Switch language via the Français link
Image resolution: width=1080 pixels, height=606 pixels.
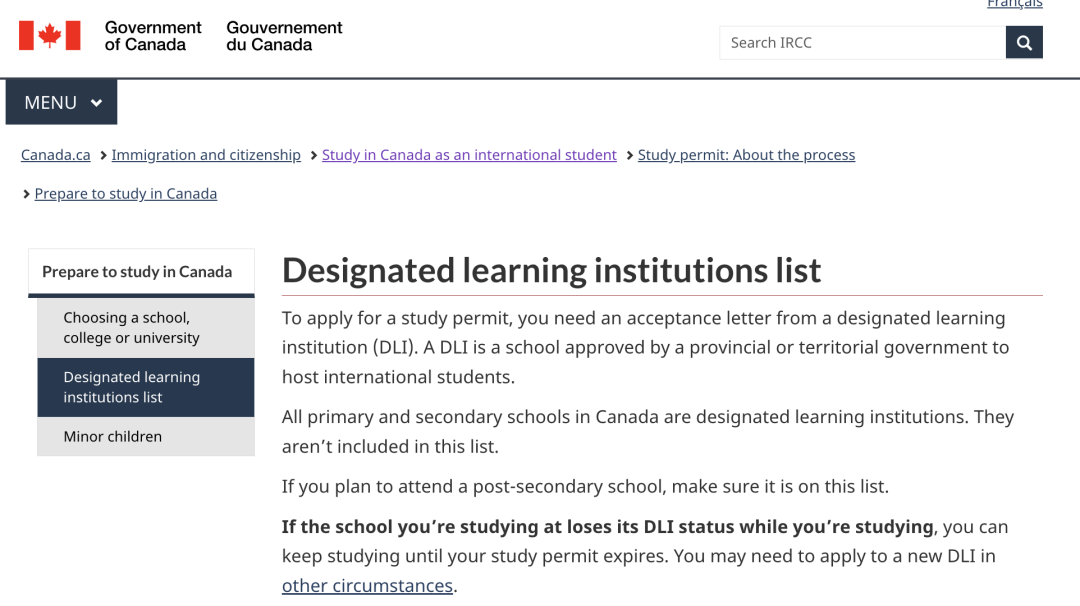[x=1015, y=4]
